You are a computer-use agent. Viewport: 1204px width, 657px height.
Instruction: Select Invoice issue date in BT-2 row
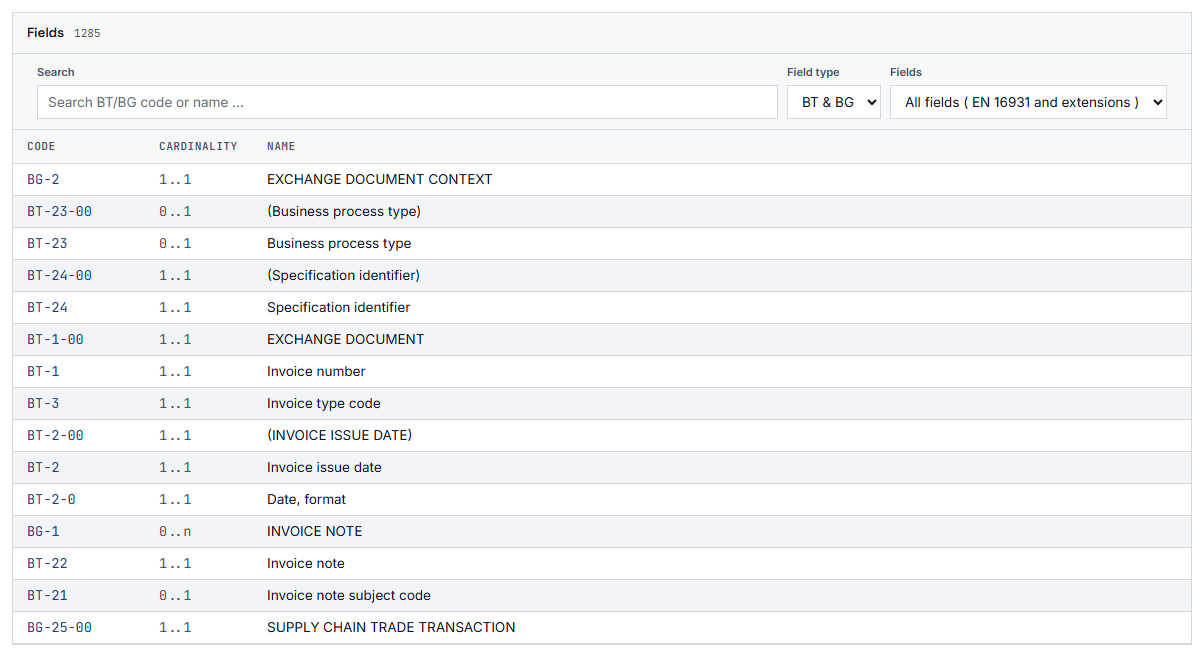(x=324, y=467)
